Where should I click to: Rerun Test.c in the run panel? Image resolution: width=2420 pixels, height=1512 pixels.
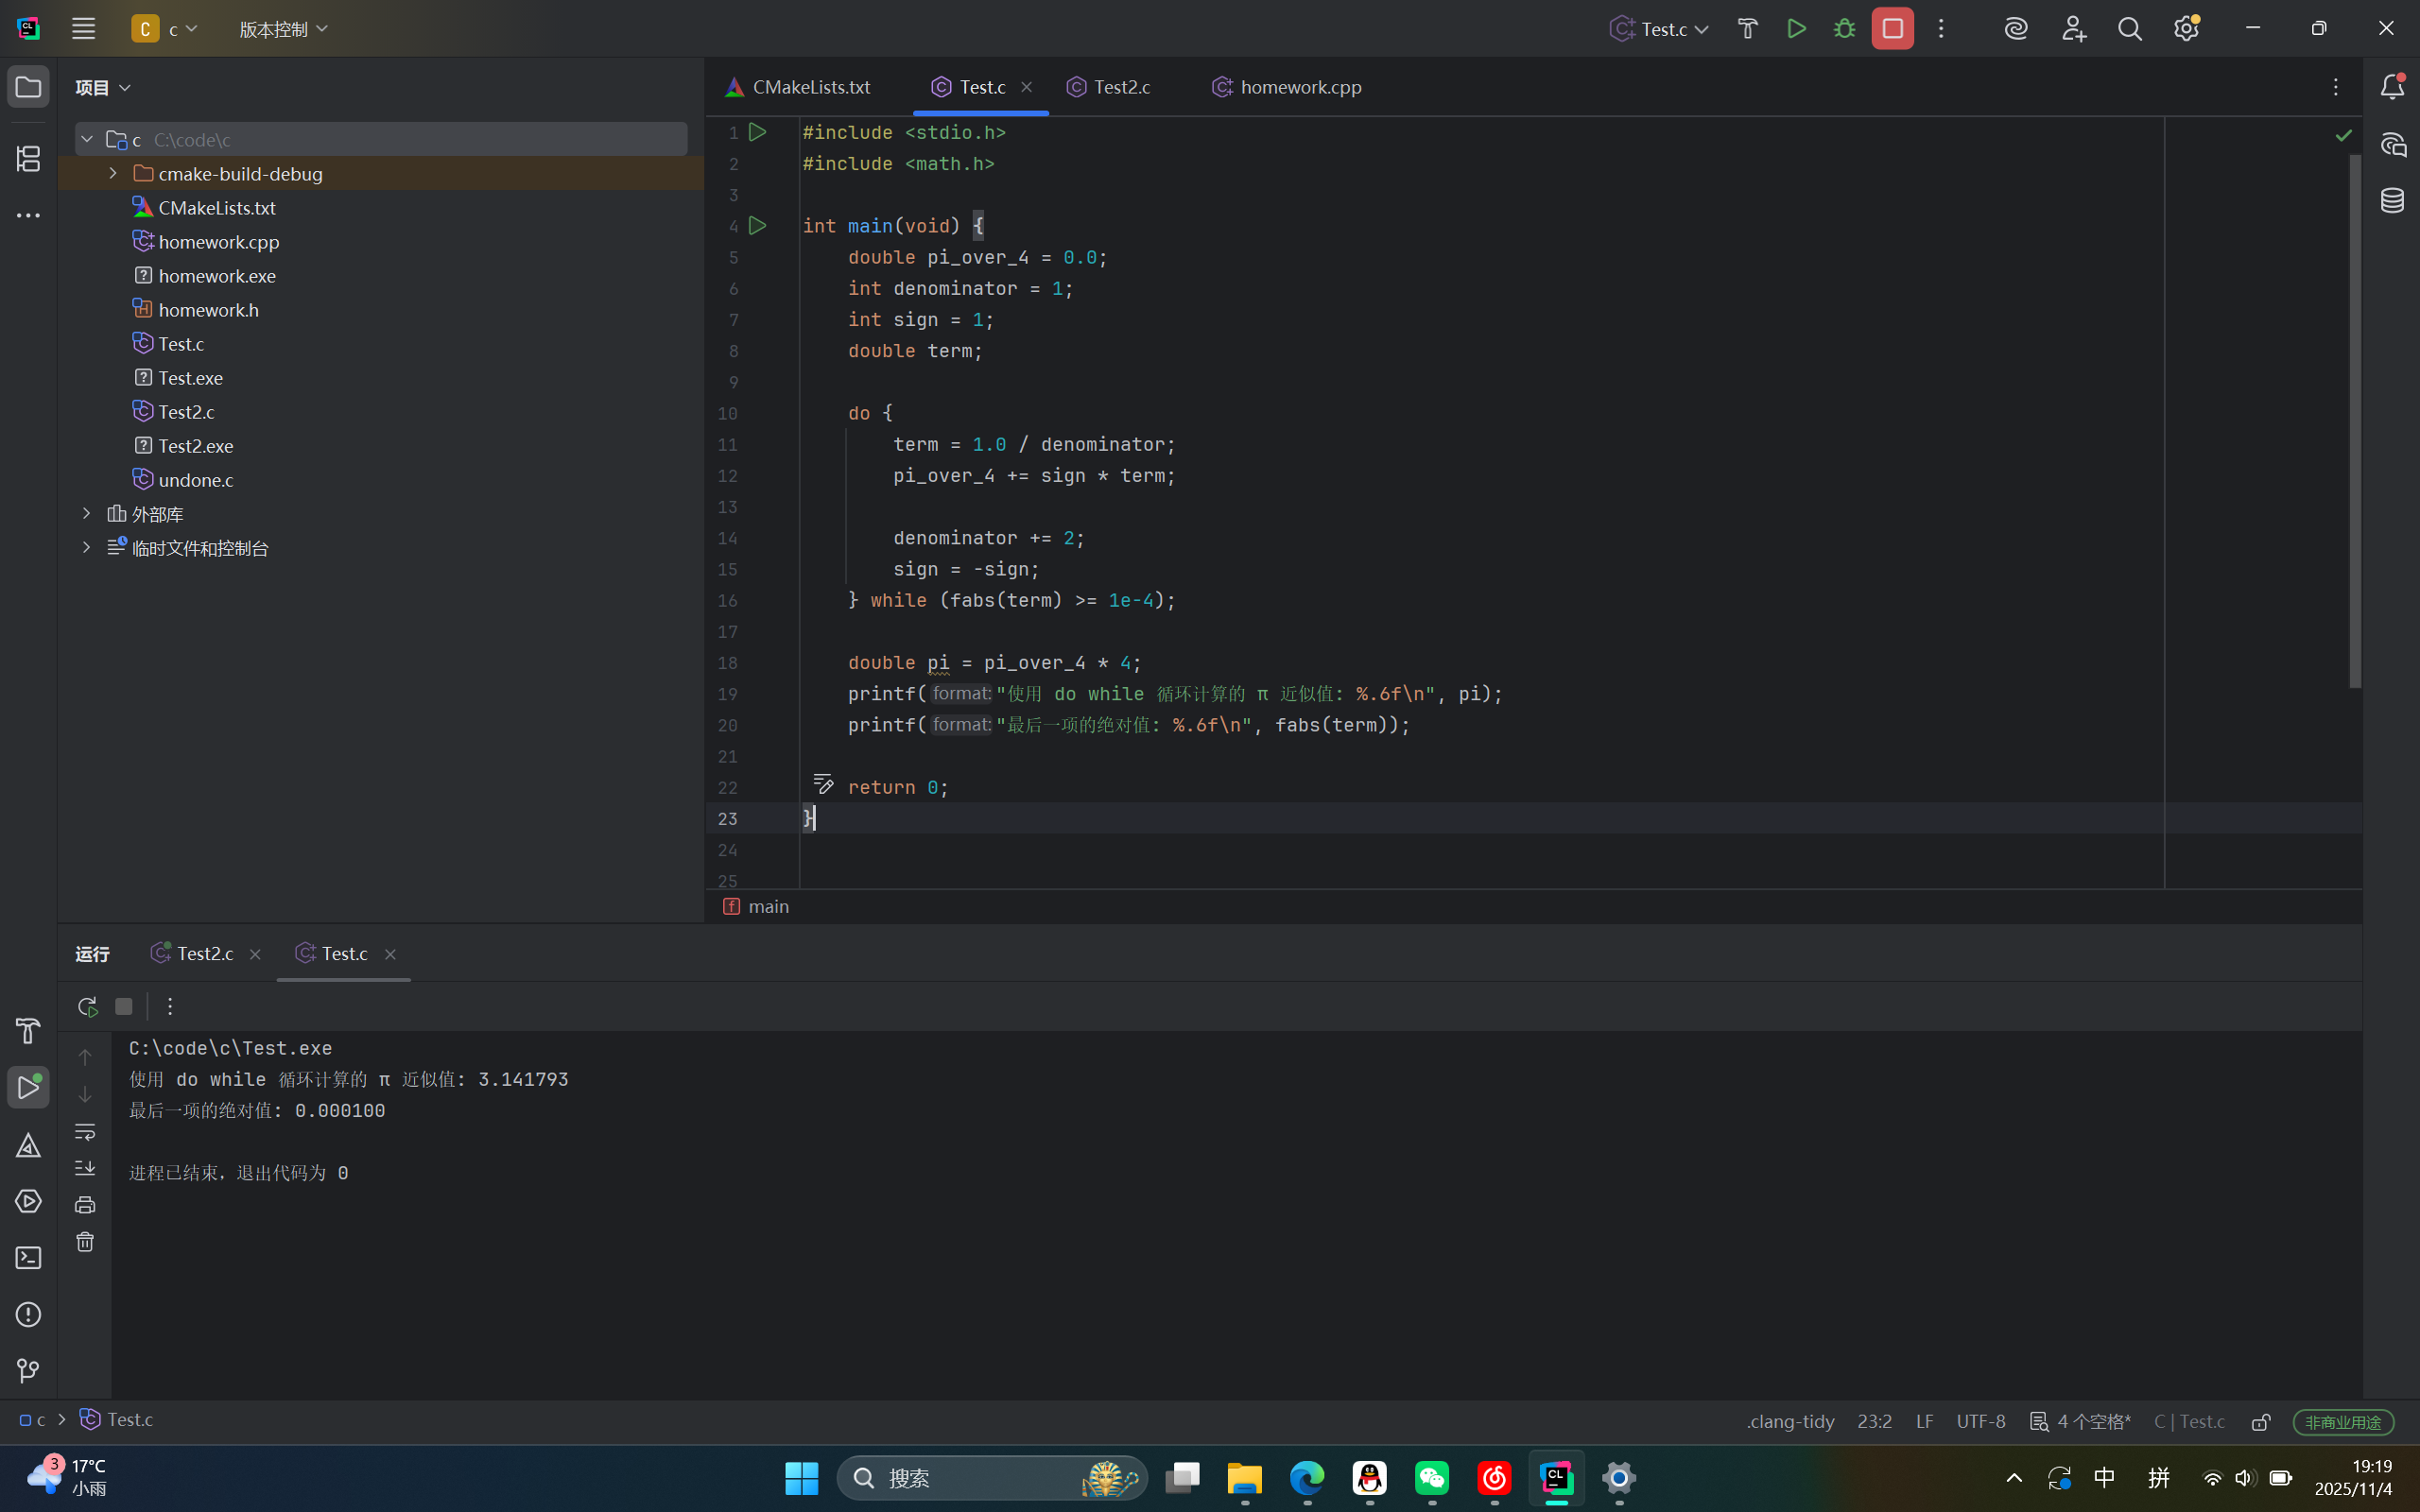tap(87, 1006)
